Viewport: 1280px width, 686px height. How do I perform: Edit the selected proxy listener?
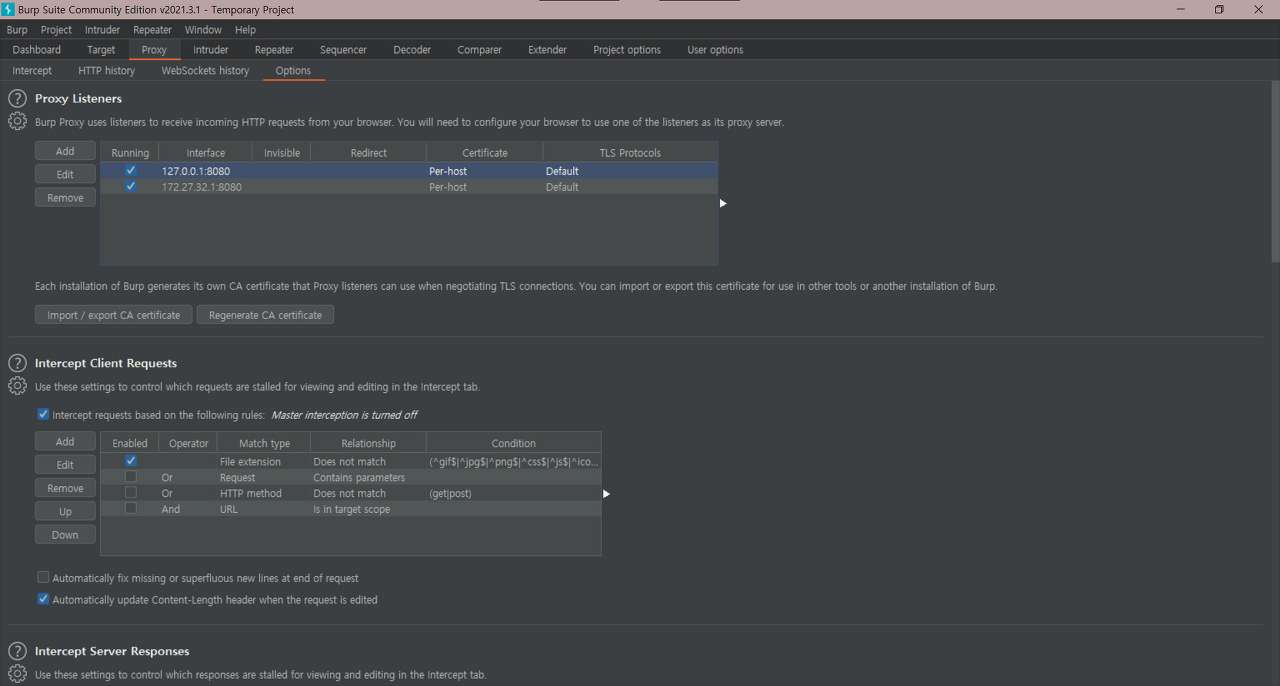(x=65, y=174)
